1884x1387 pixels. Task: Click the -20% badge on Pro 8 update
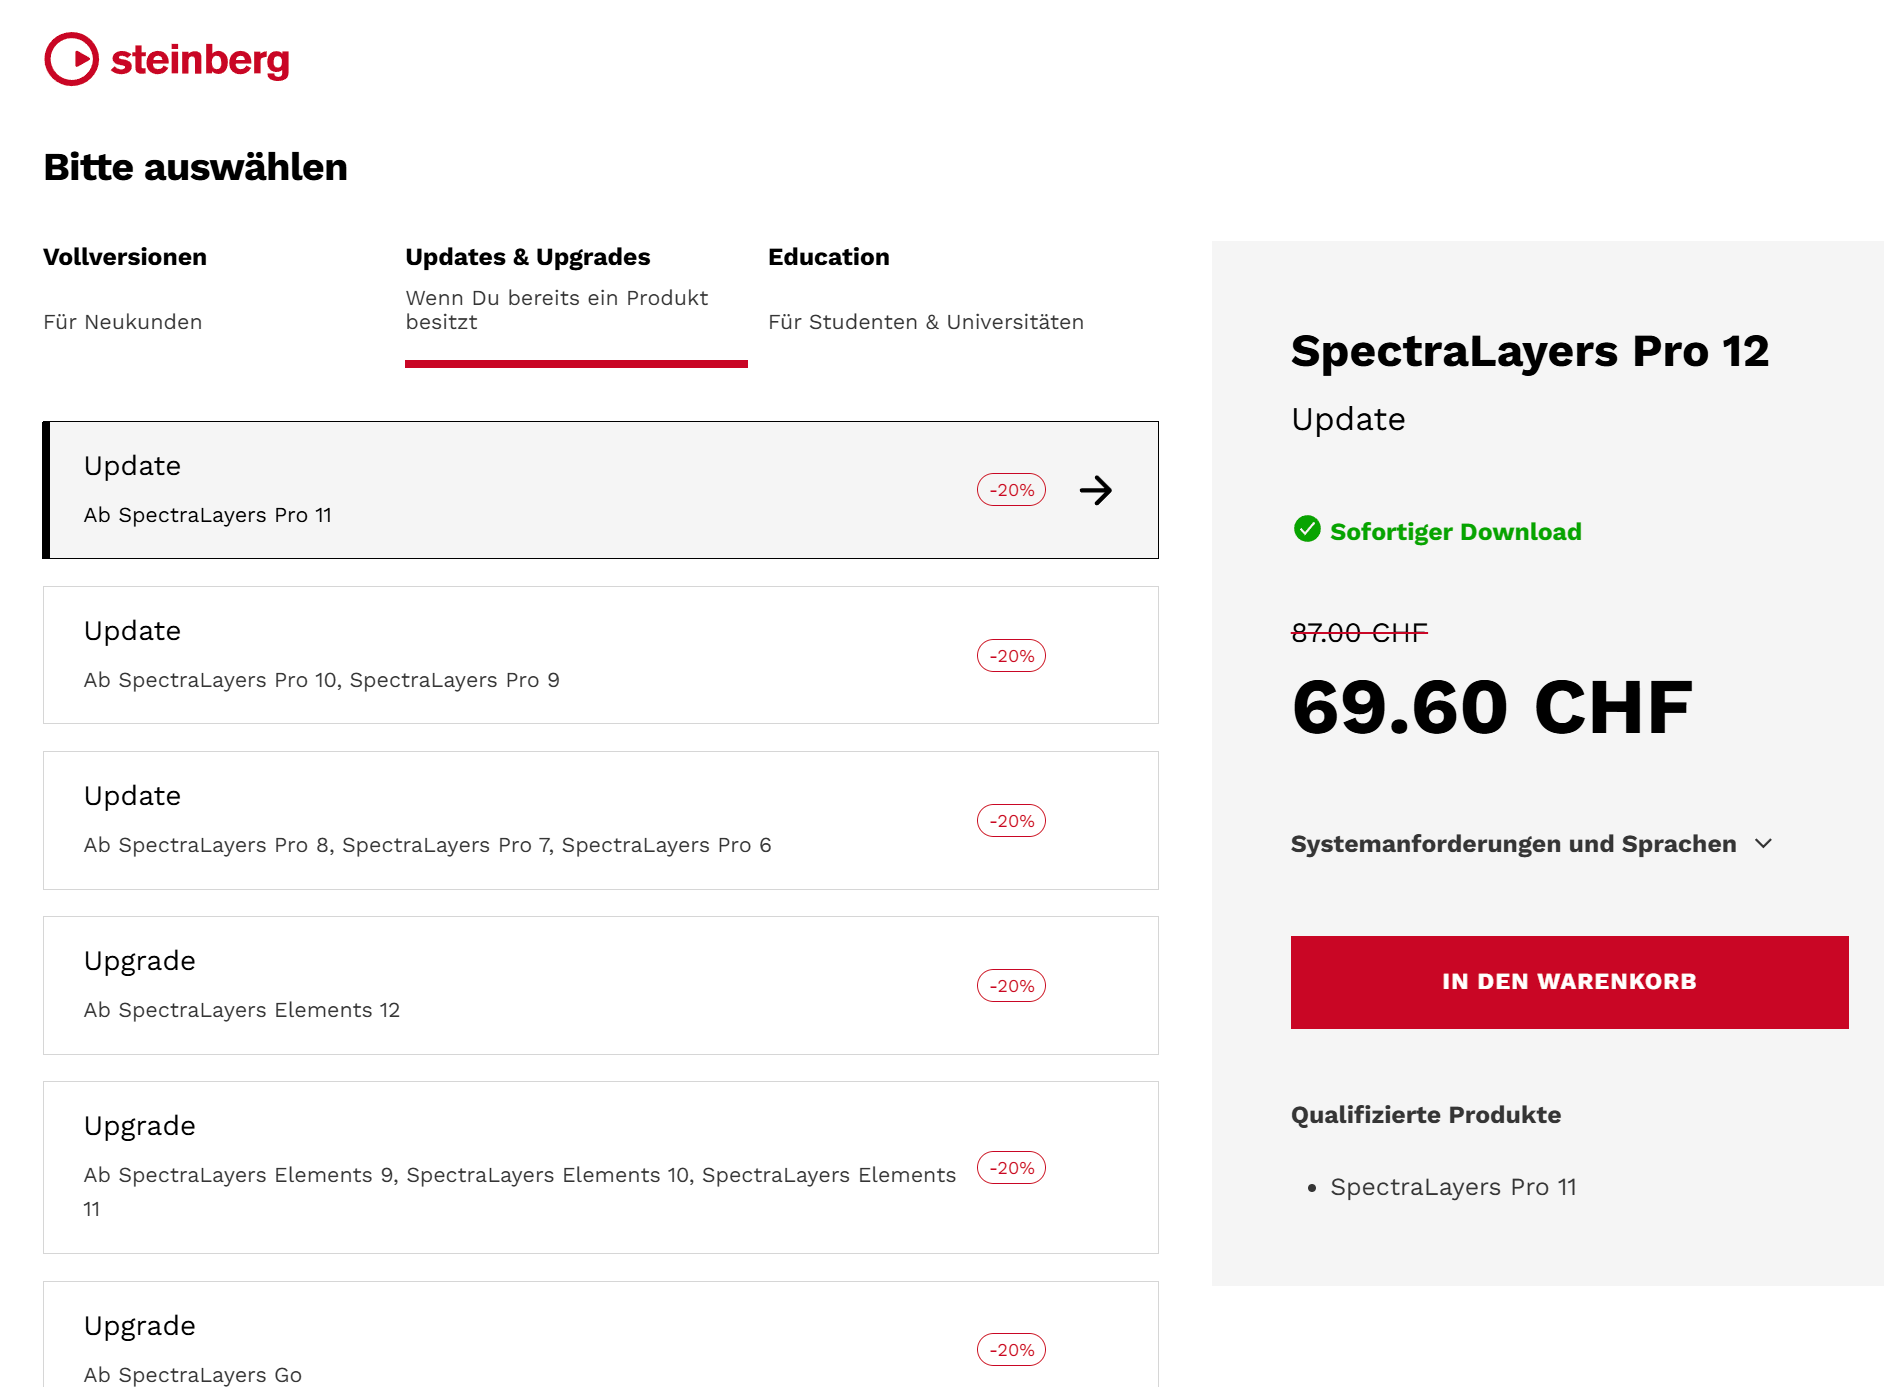pos(1011,821)
